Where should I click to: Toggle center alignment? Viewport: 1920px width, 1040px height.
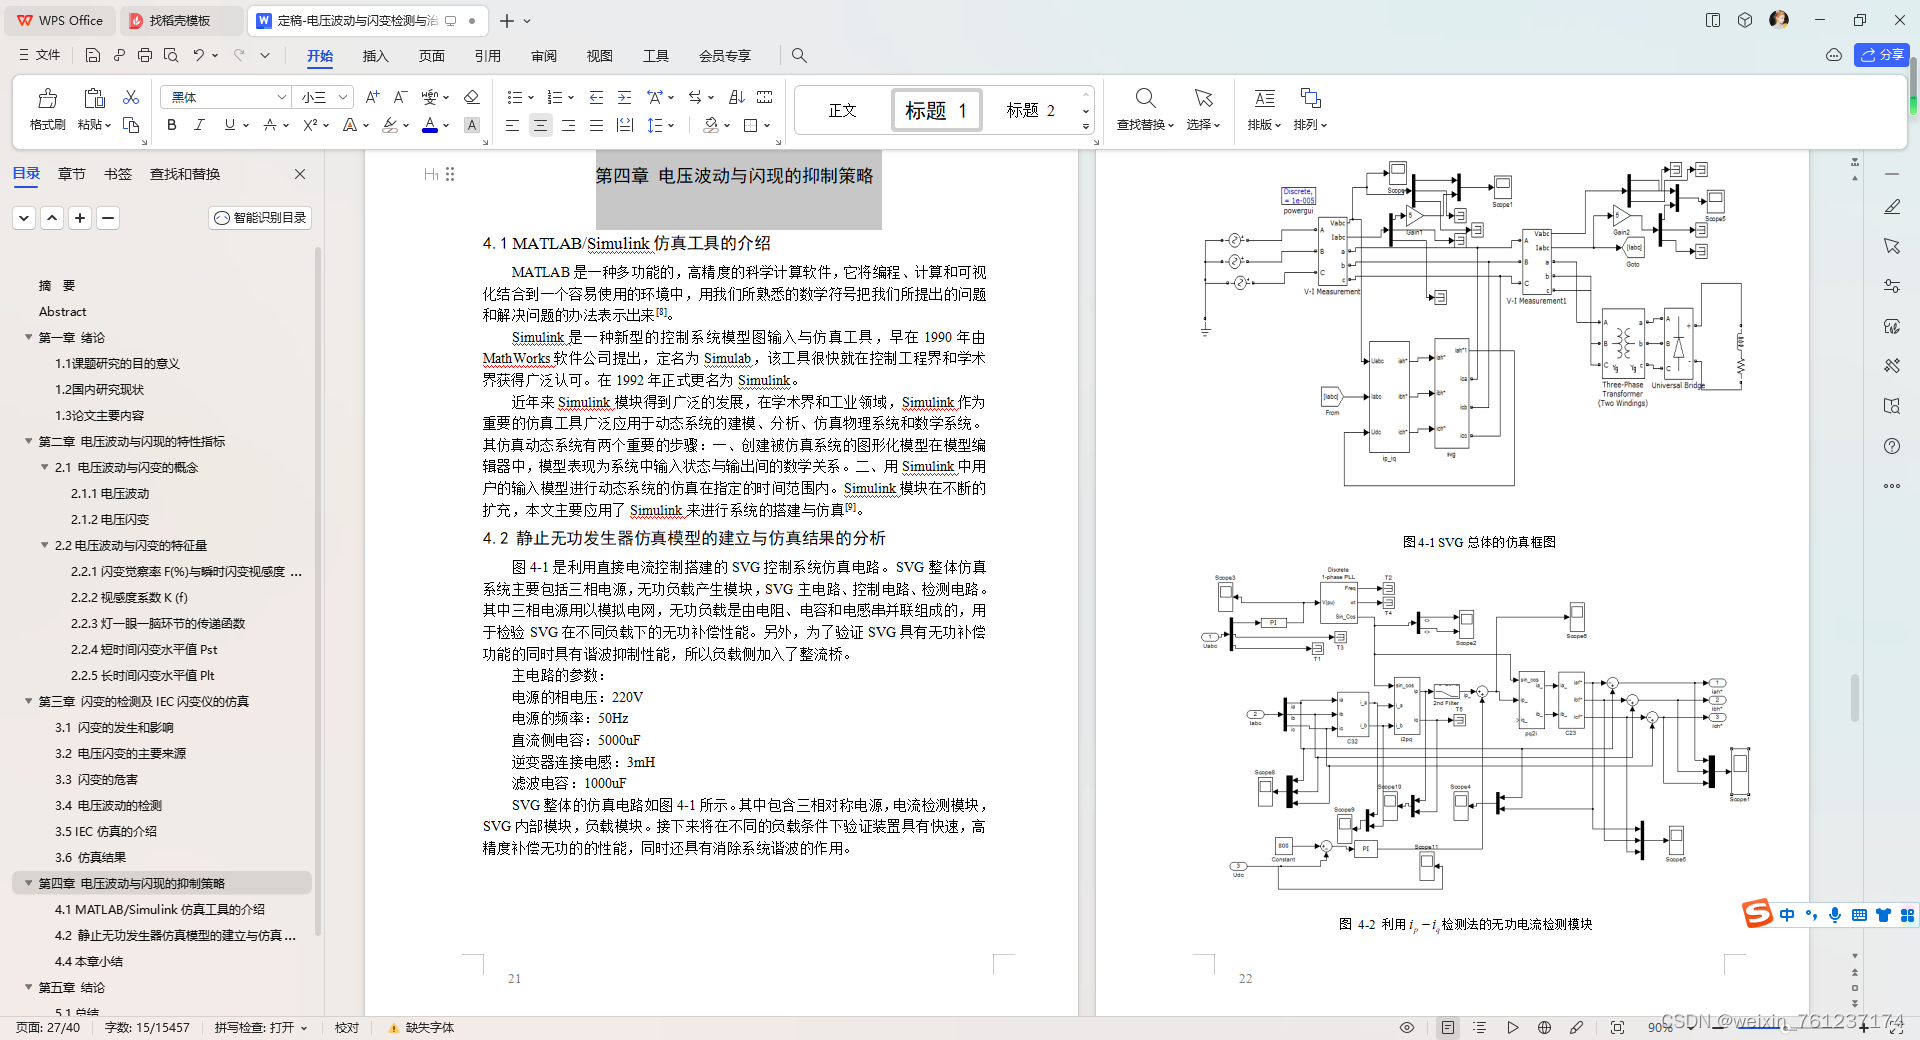540,125
